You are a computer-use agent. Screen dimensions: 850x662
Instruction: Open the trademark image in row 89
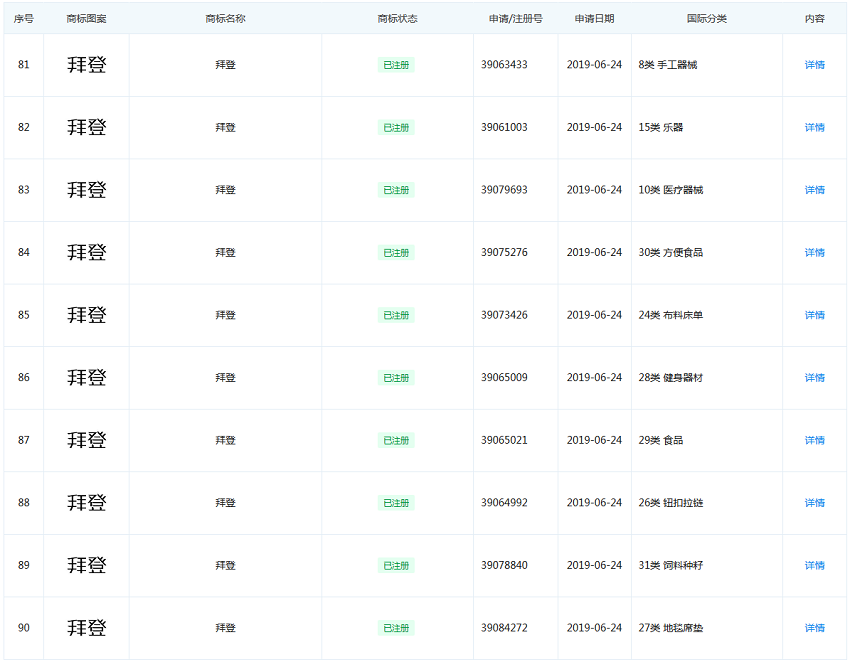tap(86, 566)
